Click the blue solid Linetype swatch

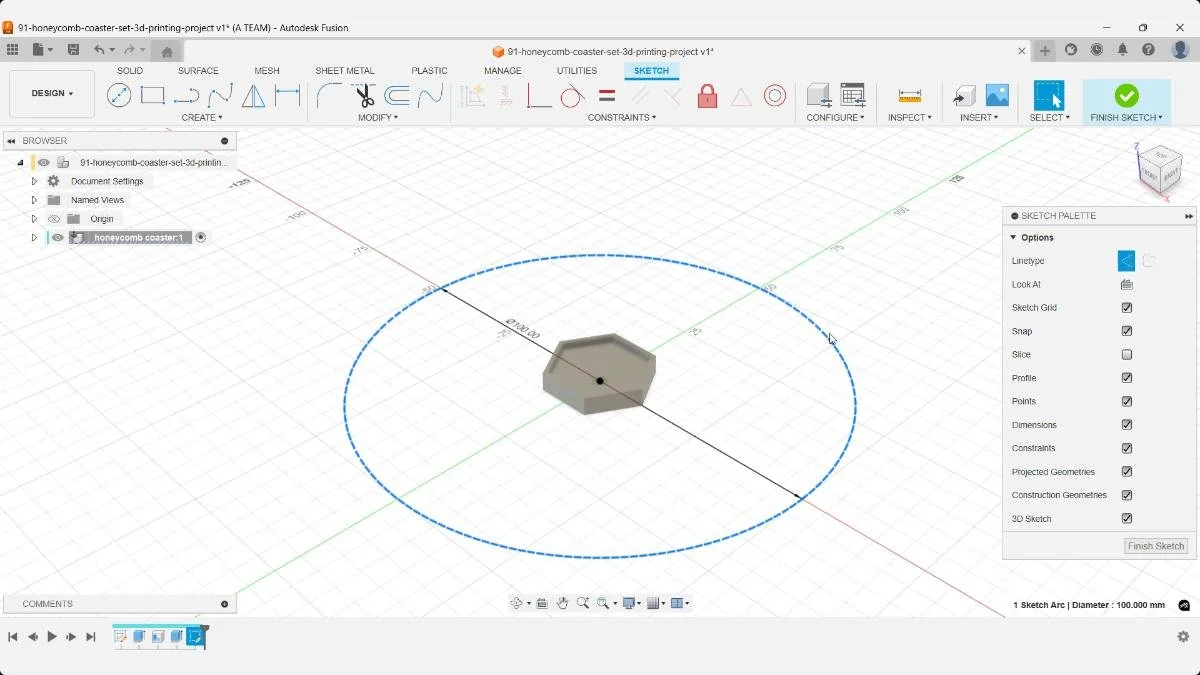(1125, 260)
